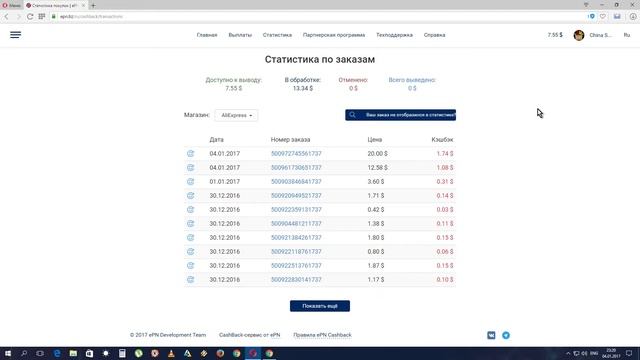Open order link 500922118761737
The width and height of the screenshot is (640, 360).
point(296,251)
